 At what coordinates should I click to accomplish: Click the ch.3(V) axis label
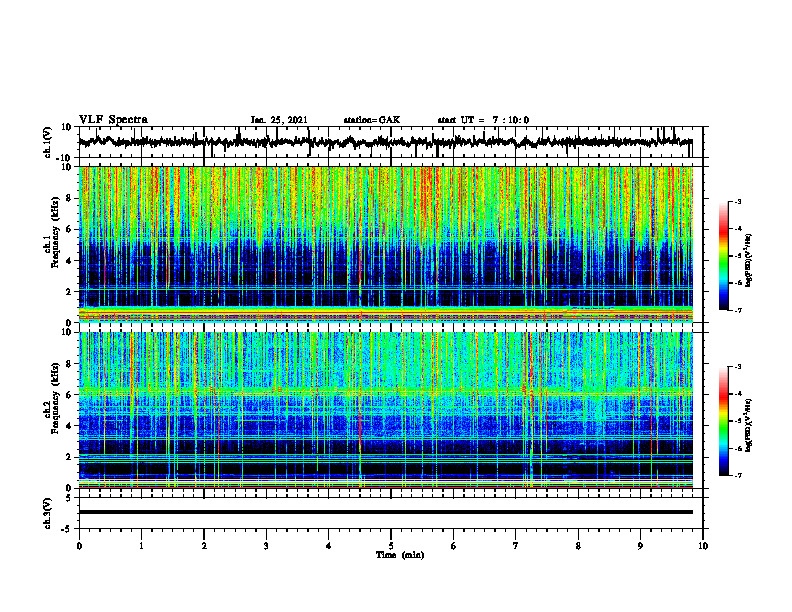[x=48, y=513]
